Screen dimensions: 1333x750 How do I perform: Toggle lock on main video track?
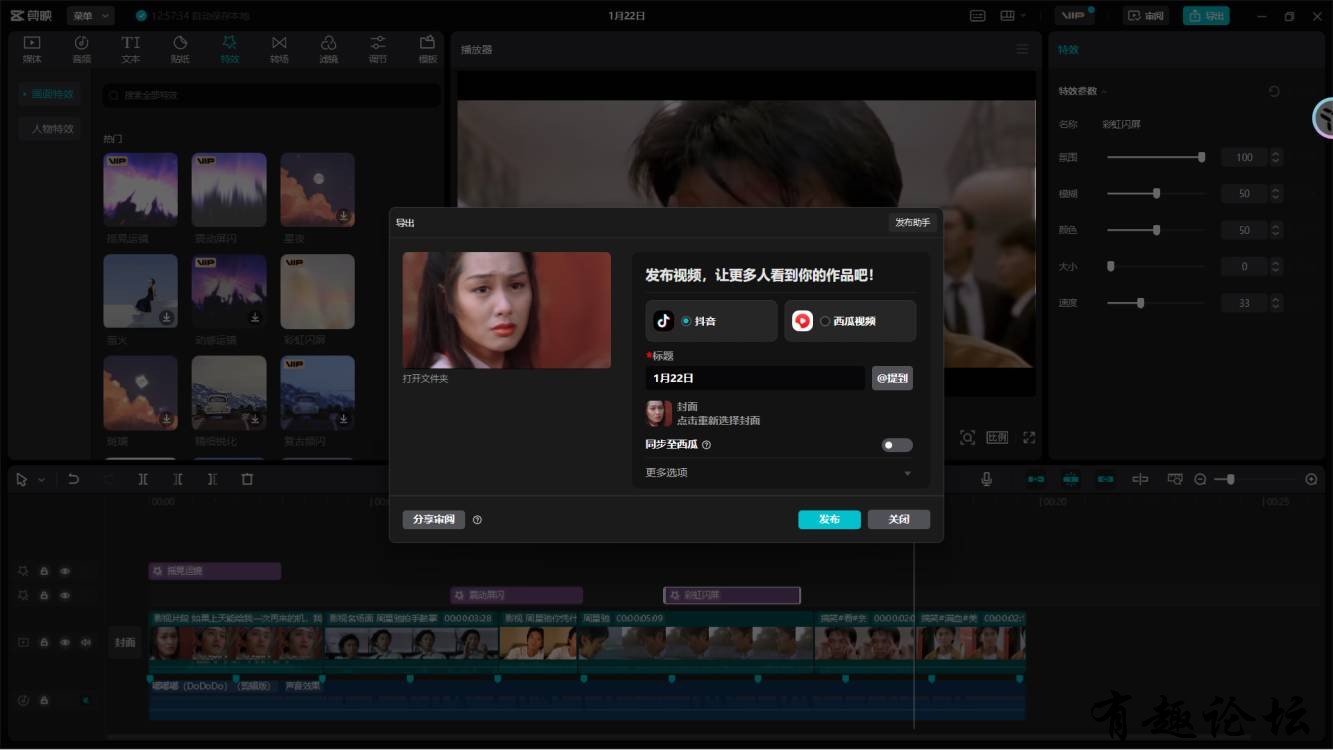click(x=44, y=642)
